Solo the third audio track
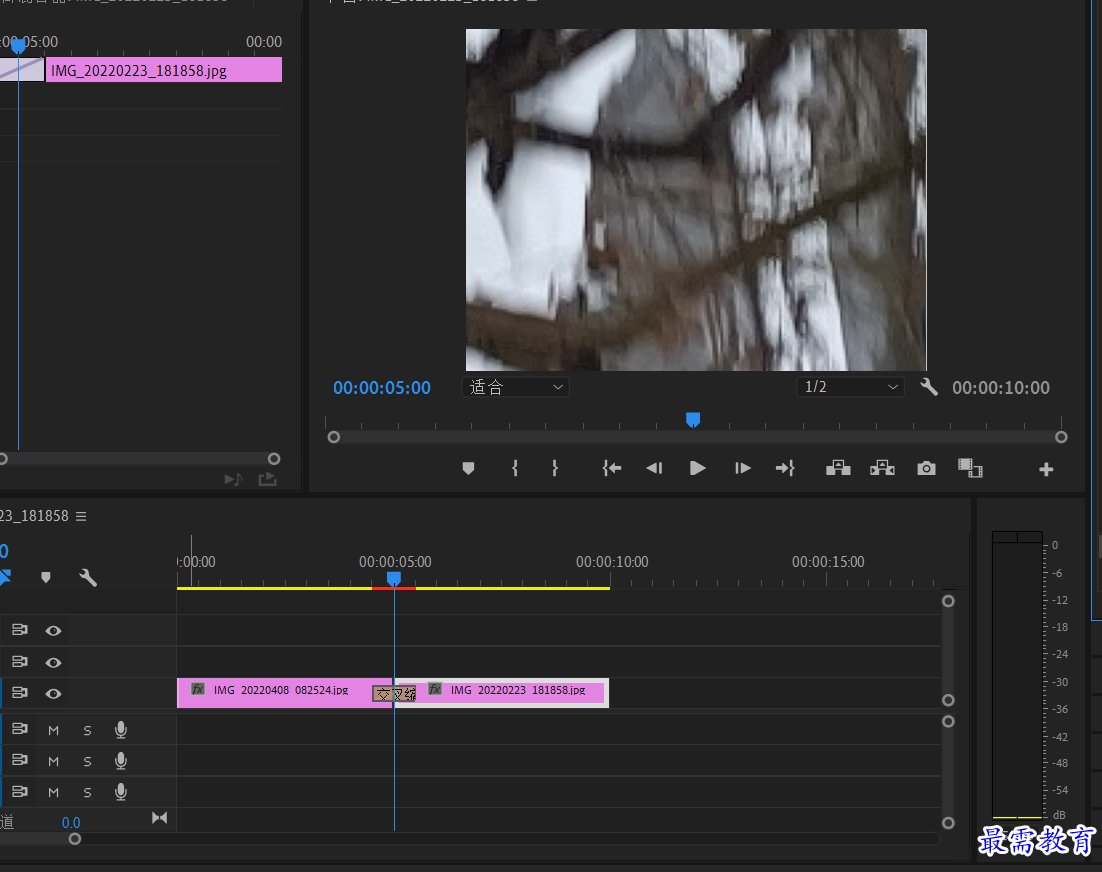 [x=87, y=793]
